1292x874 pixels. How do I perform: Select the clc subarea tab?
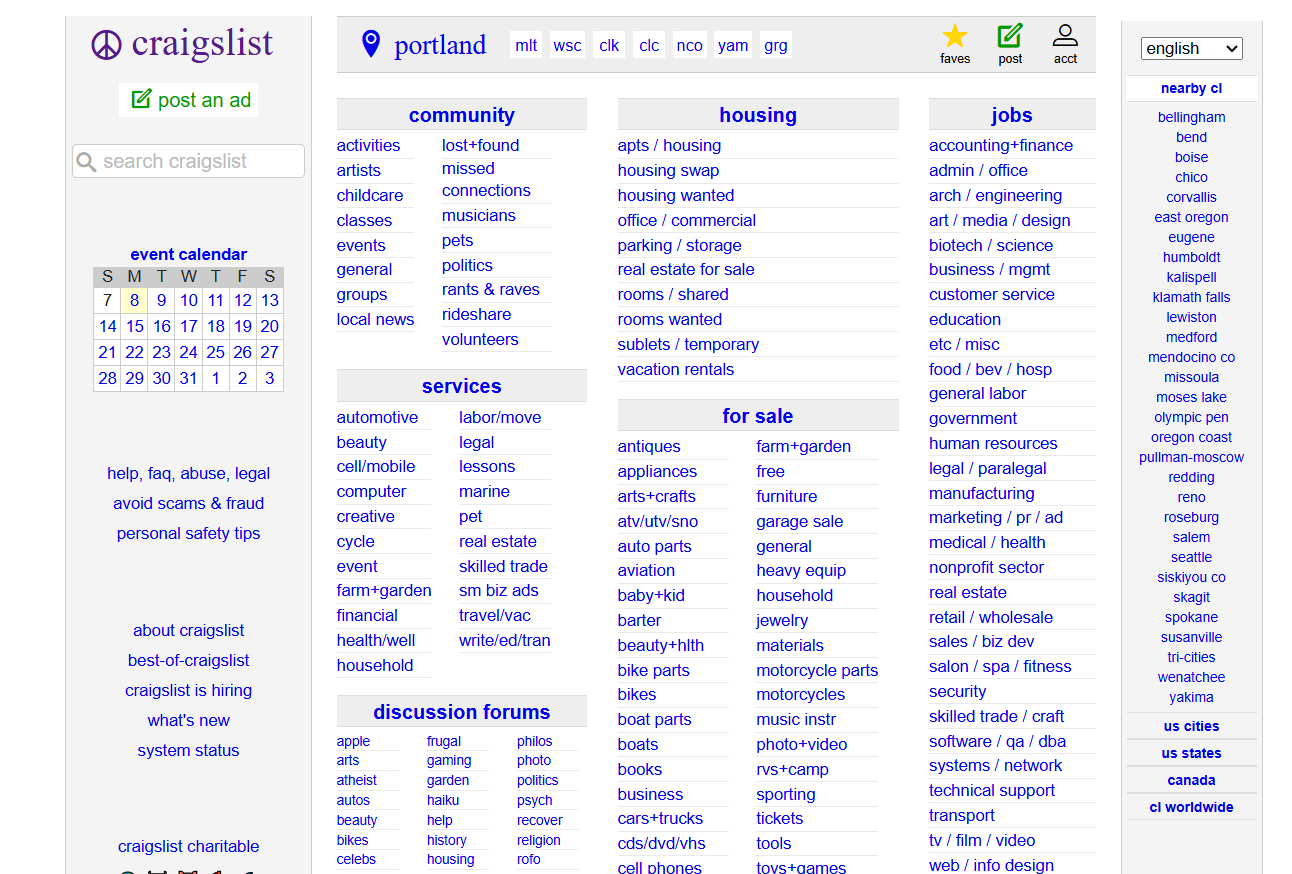(649, 45)
